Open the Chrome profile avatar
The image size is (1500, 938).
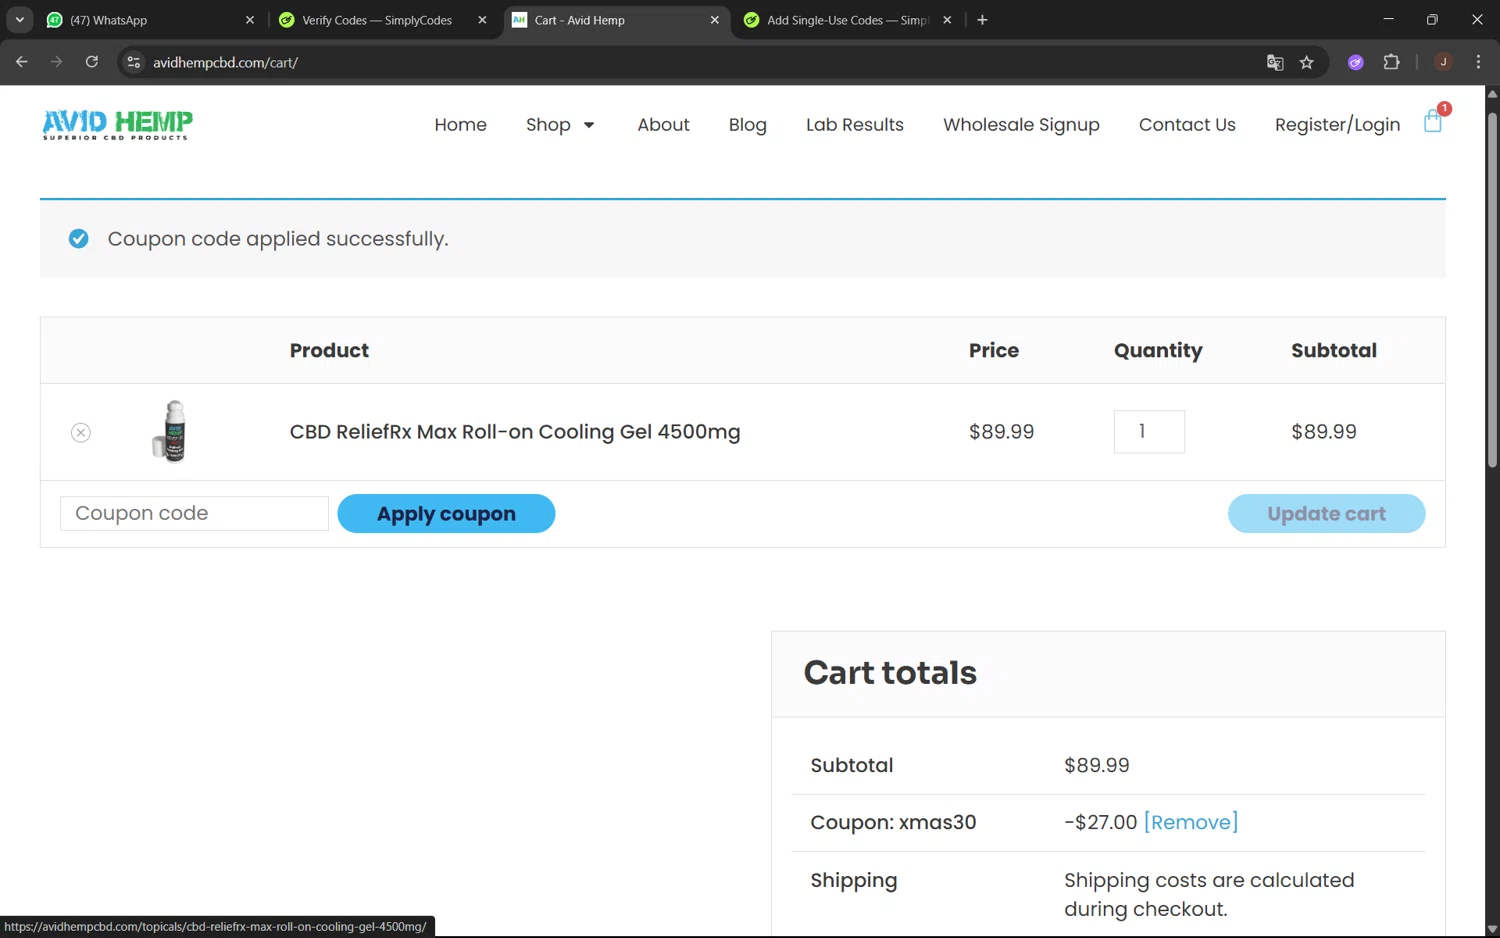pos(1443,62)
